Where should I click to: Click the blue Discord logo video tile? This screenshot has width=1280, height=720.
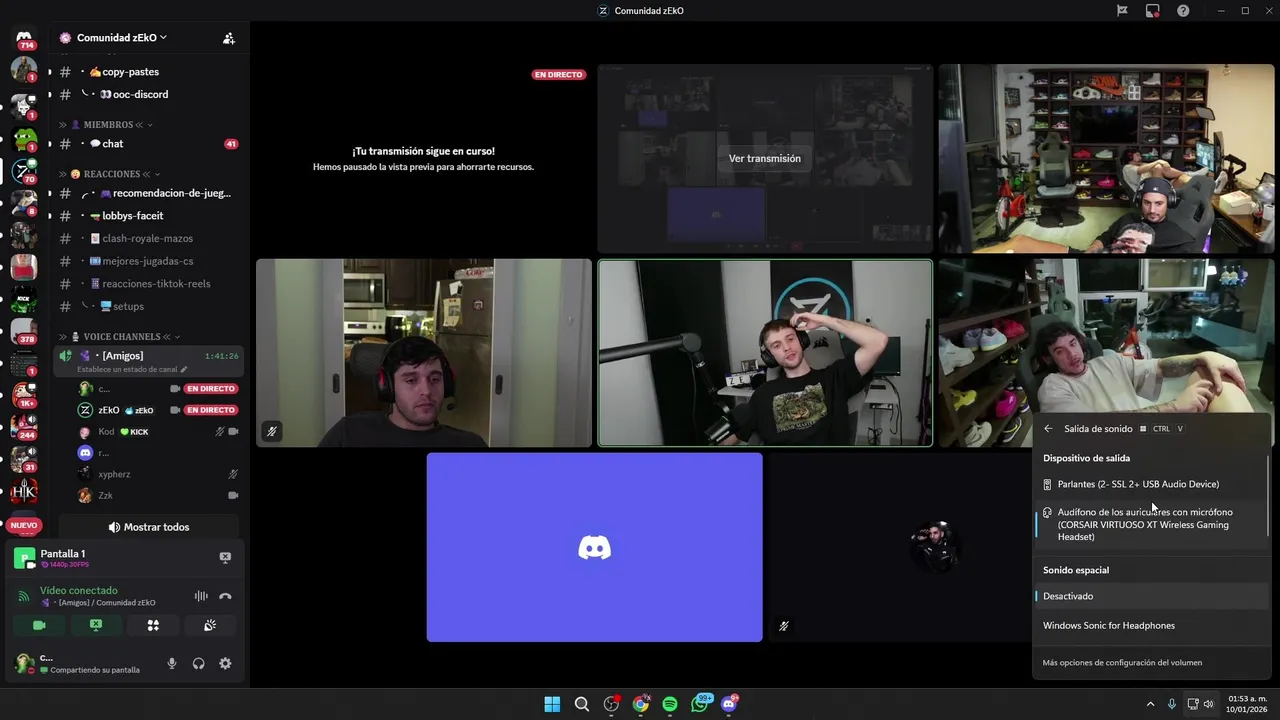coord(595,547)
